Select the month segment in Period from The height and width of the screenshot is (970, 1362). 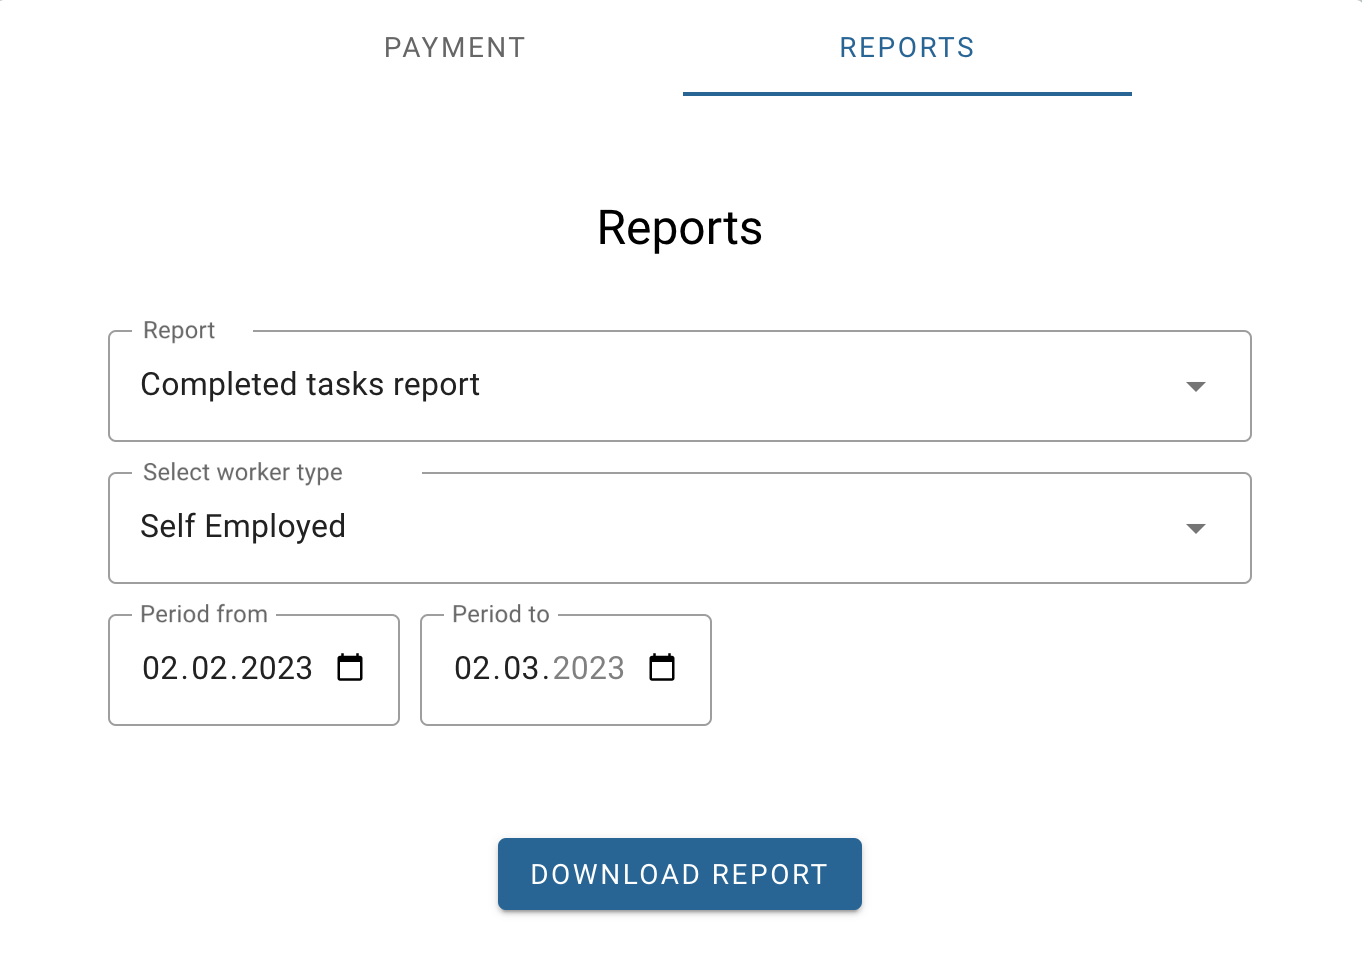pyautogui.click(x=210, y=668)
